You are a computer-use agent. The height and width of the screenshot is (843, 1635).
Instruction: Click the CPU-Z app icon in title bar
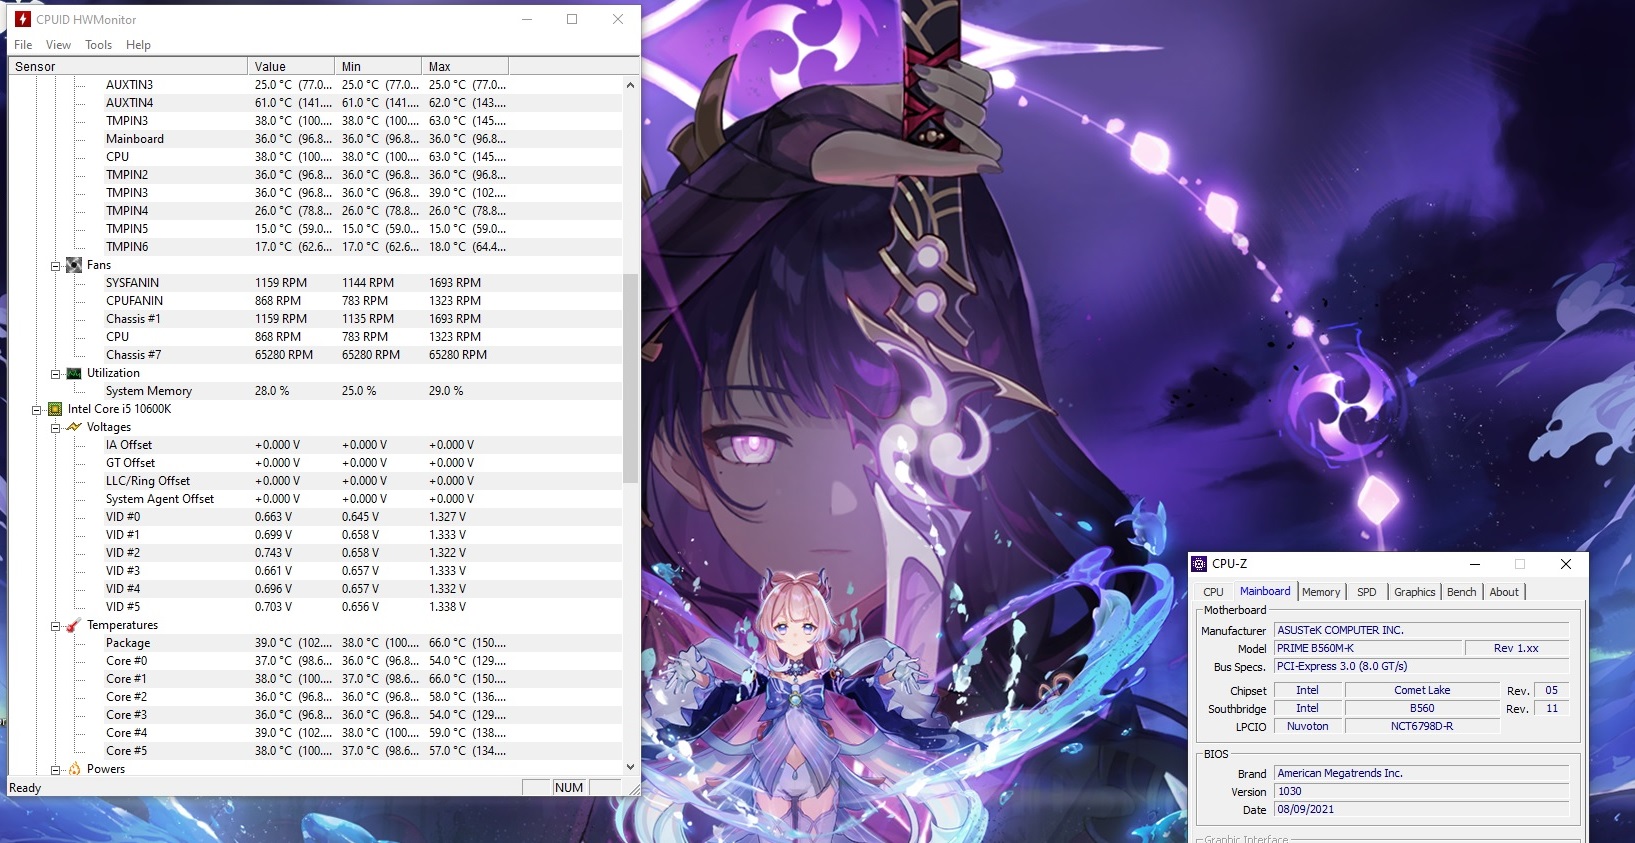tap(1199, 564)
